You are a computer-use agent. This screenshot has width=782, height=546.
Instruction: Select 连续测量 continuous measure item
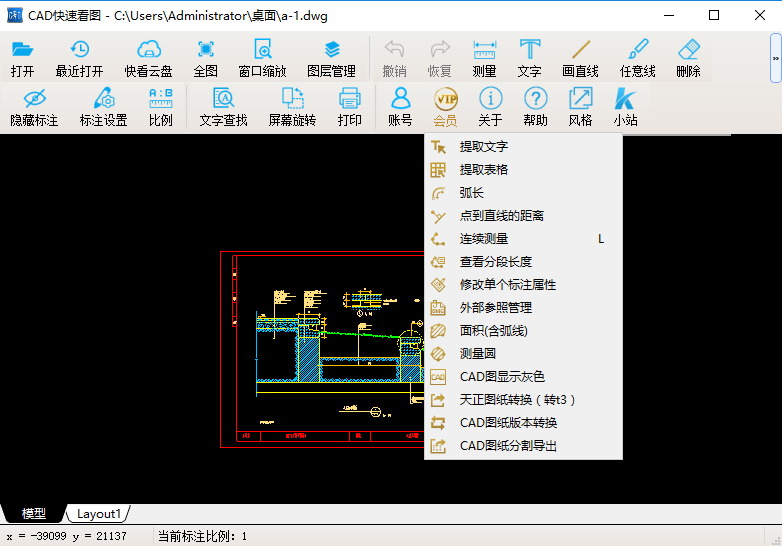tap(523, 239)
